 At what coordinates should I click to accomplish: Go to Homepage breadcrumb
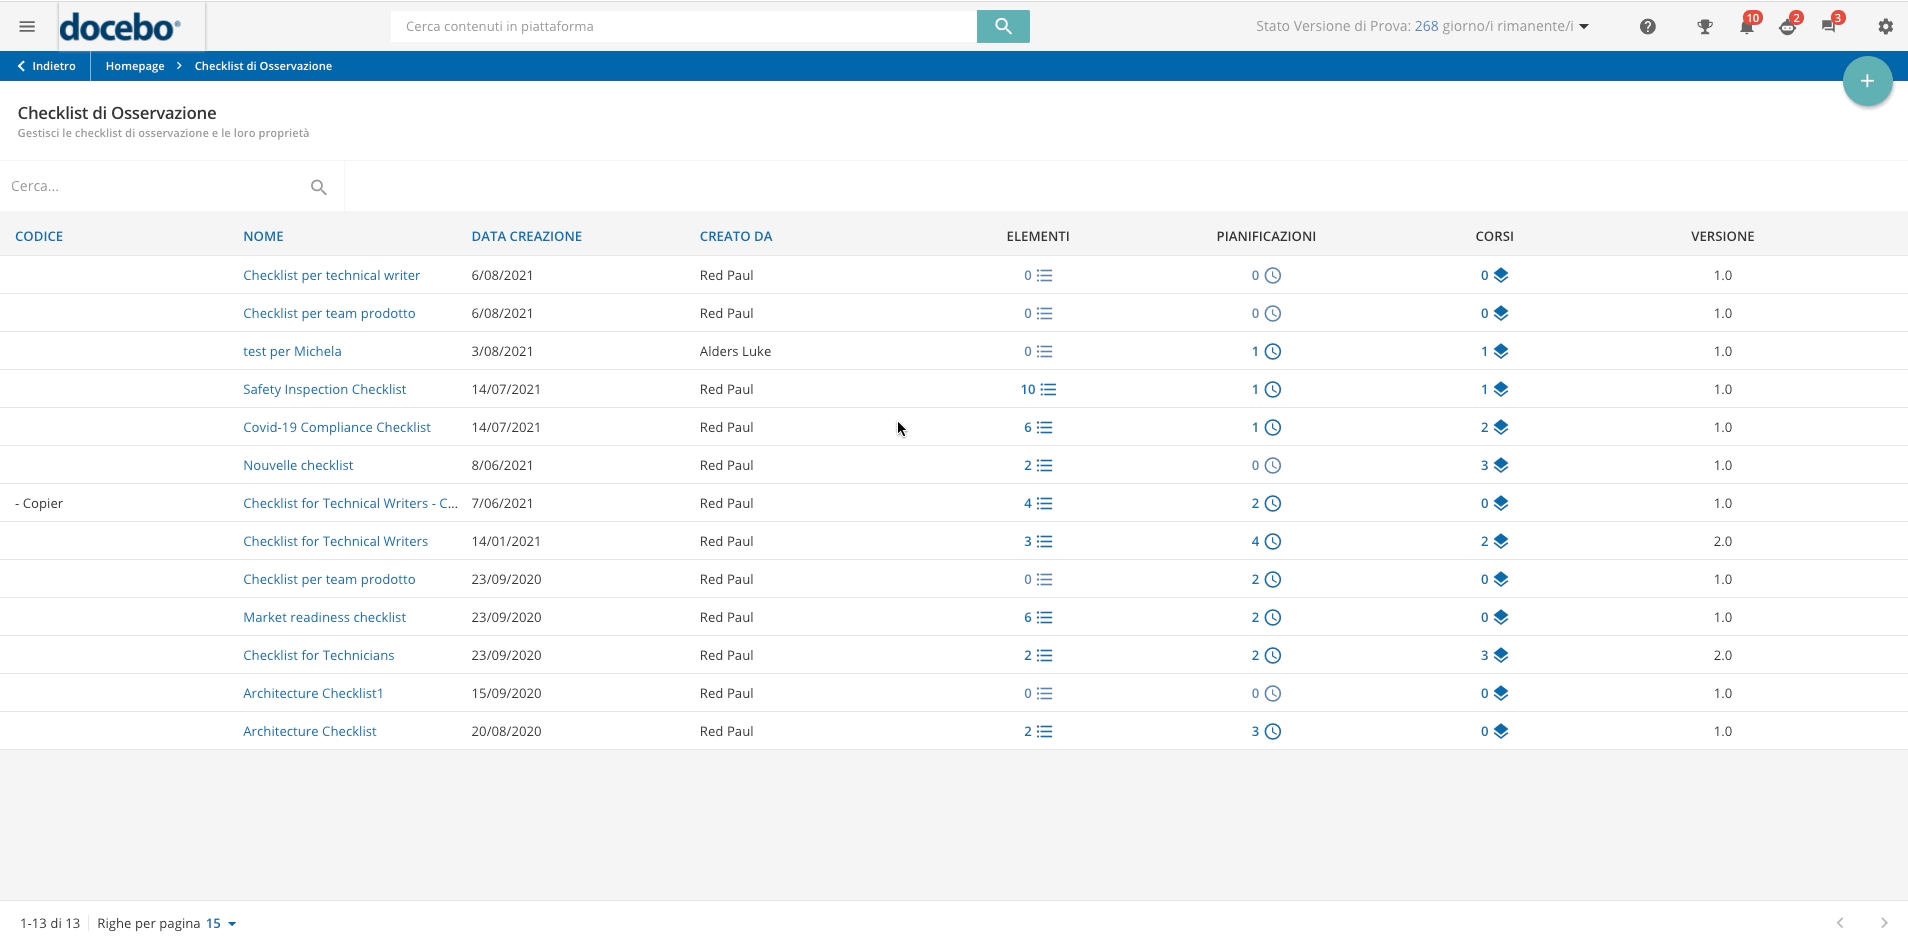(135, 66)
